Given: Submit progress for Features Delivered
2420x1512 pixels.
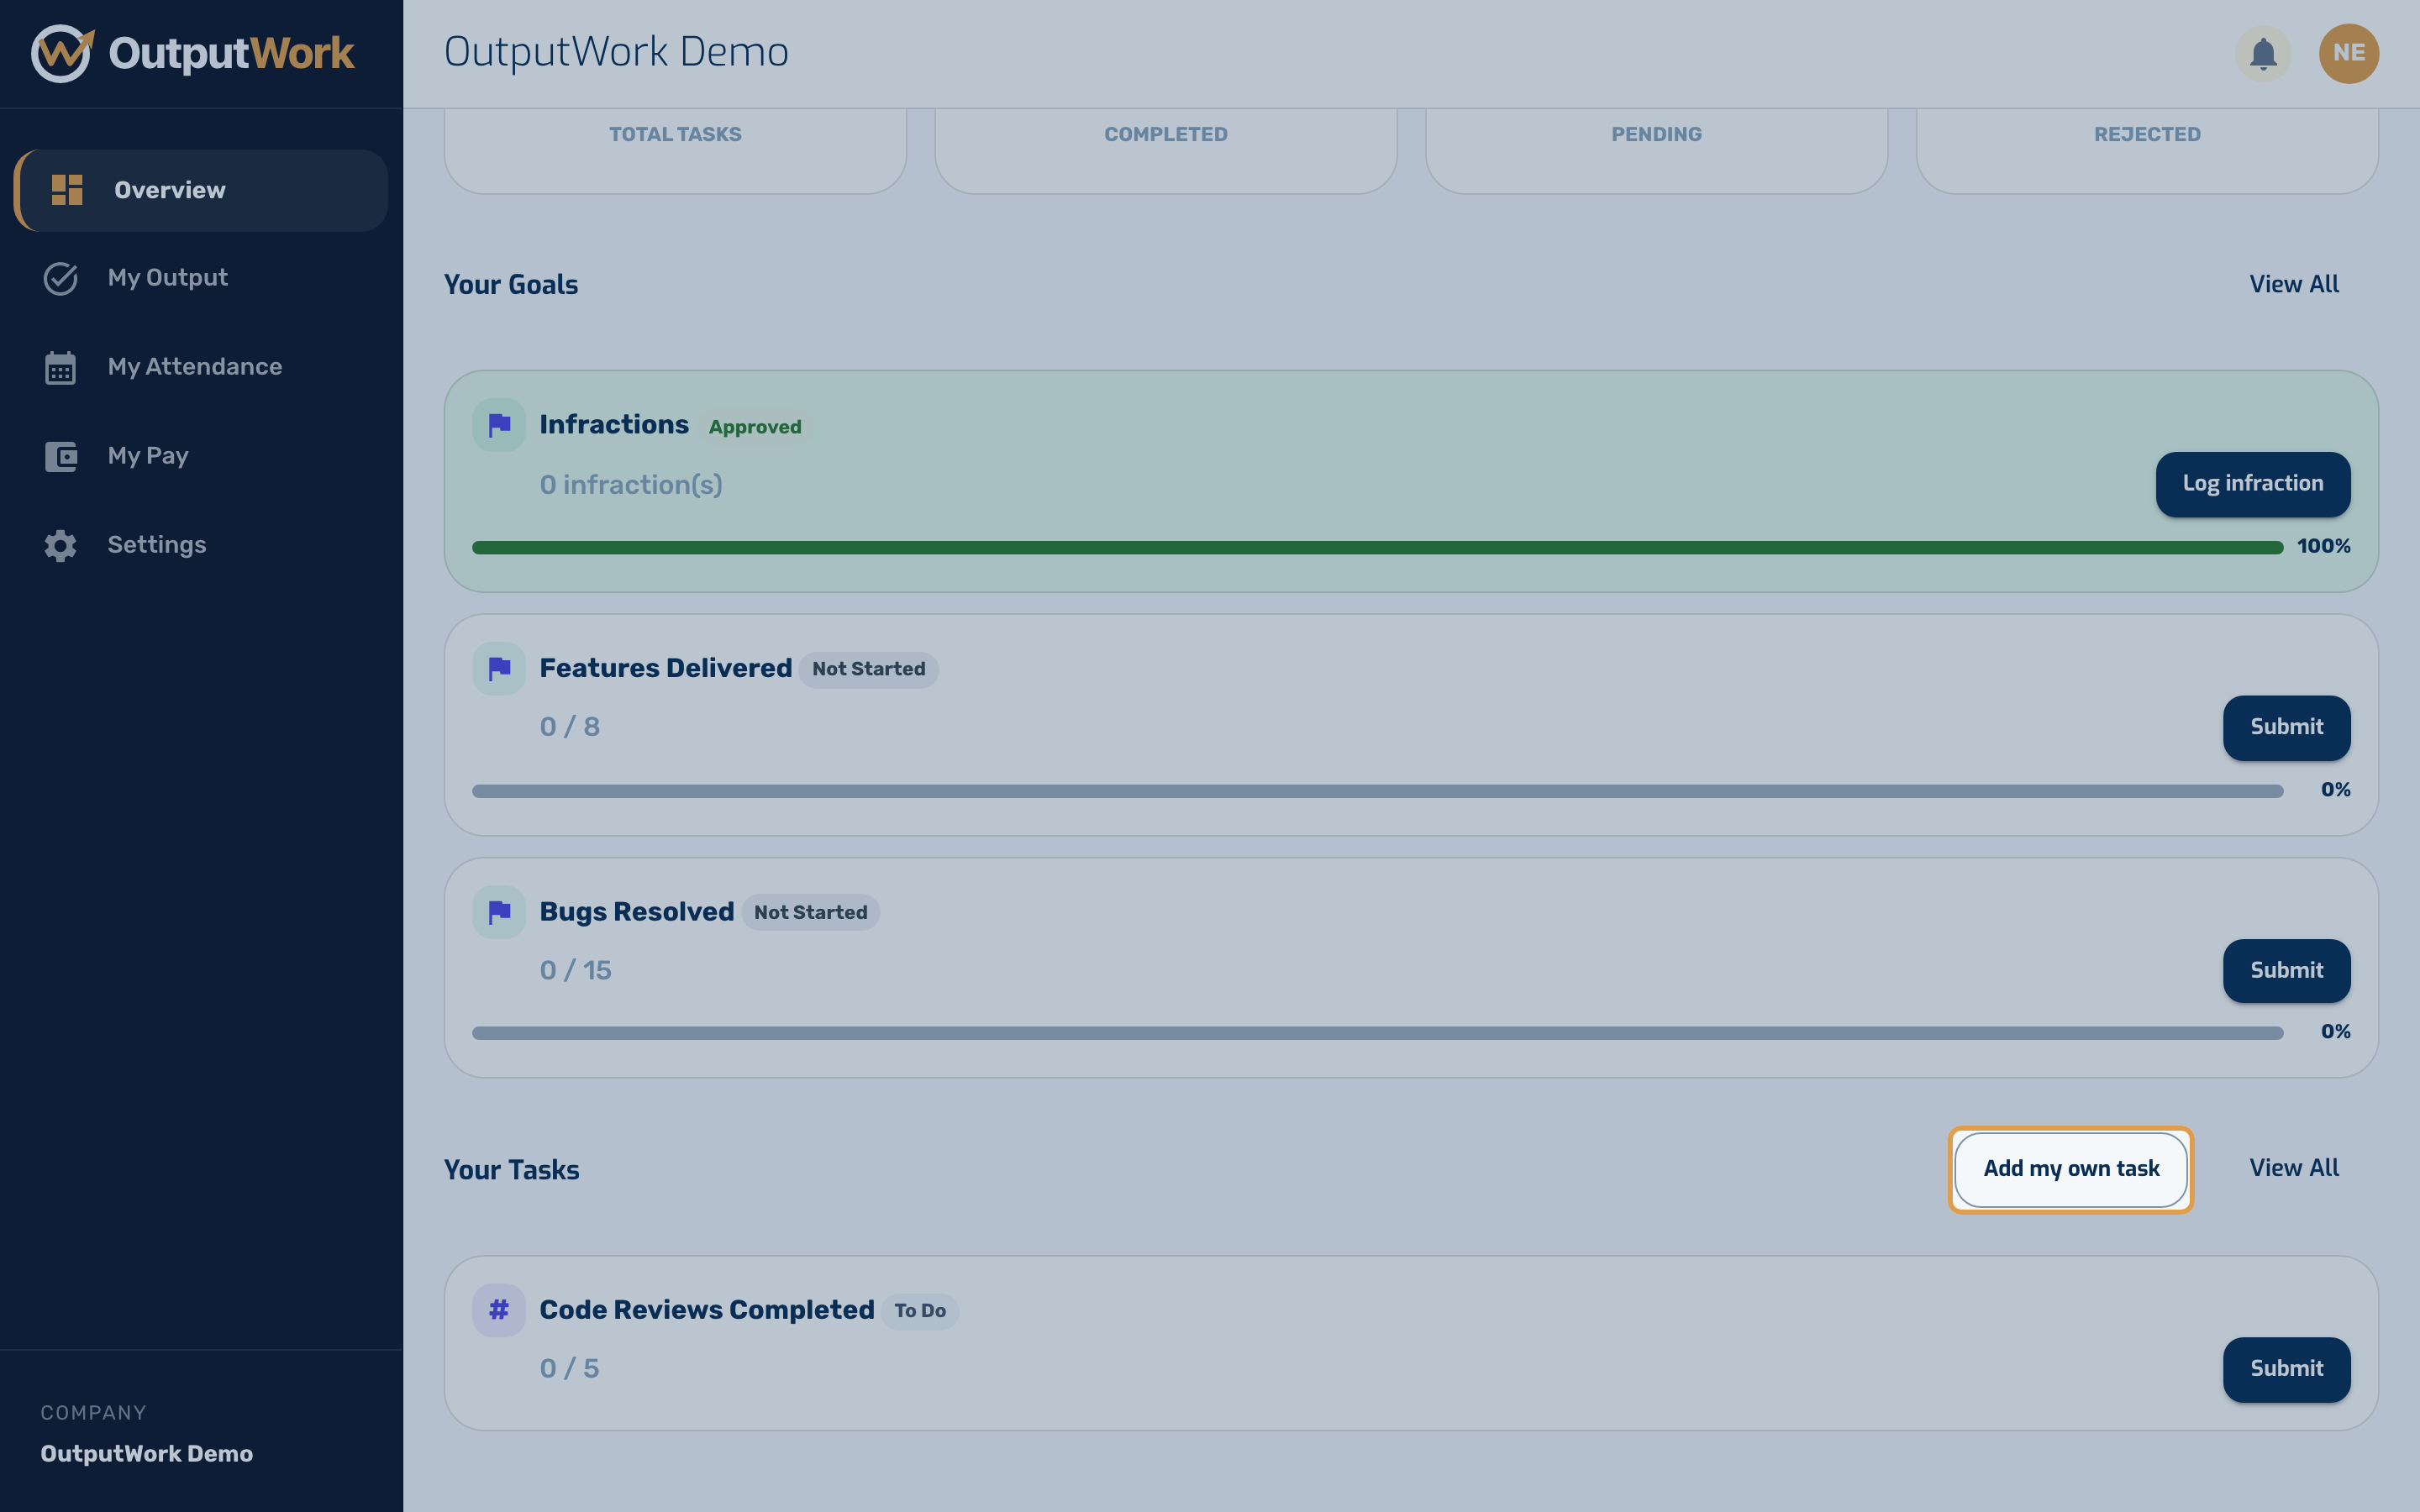Looking at the screenshot, I should 2286,727.
